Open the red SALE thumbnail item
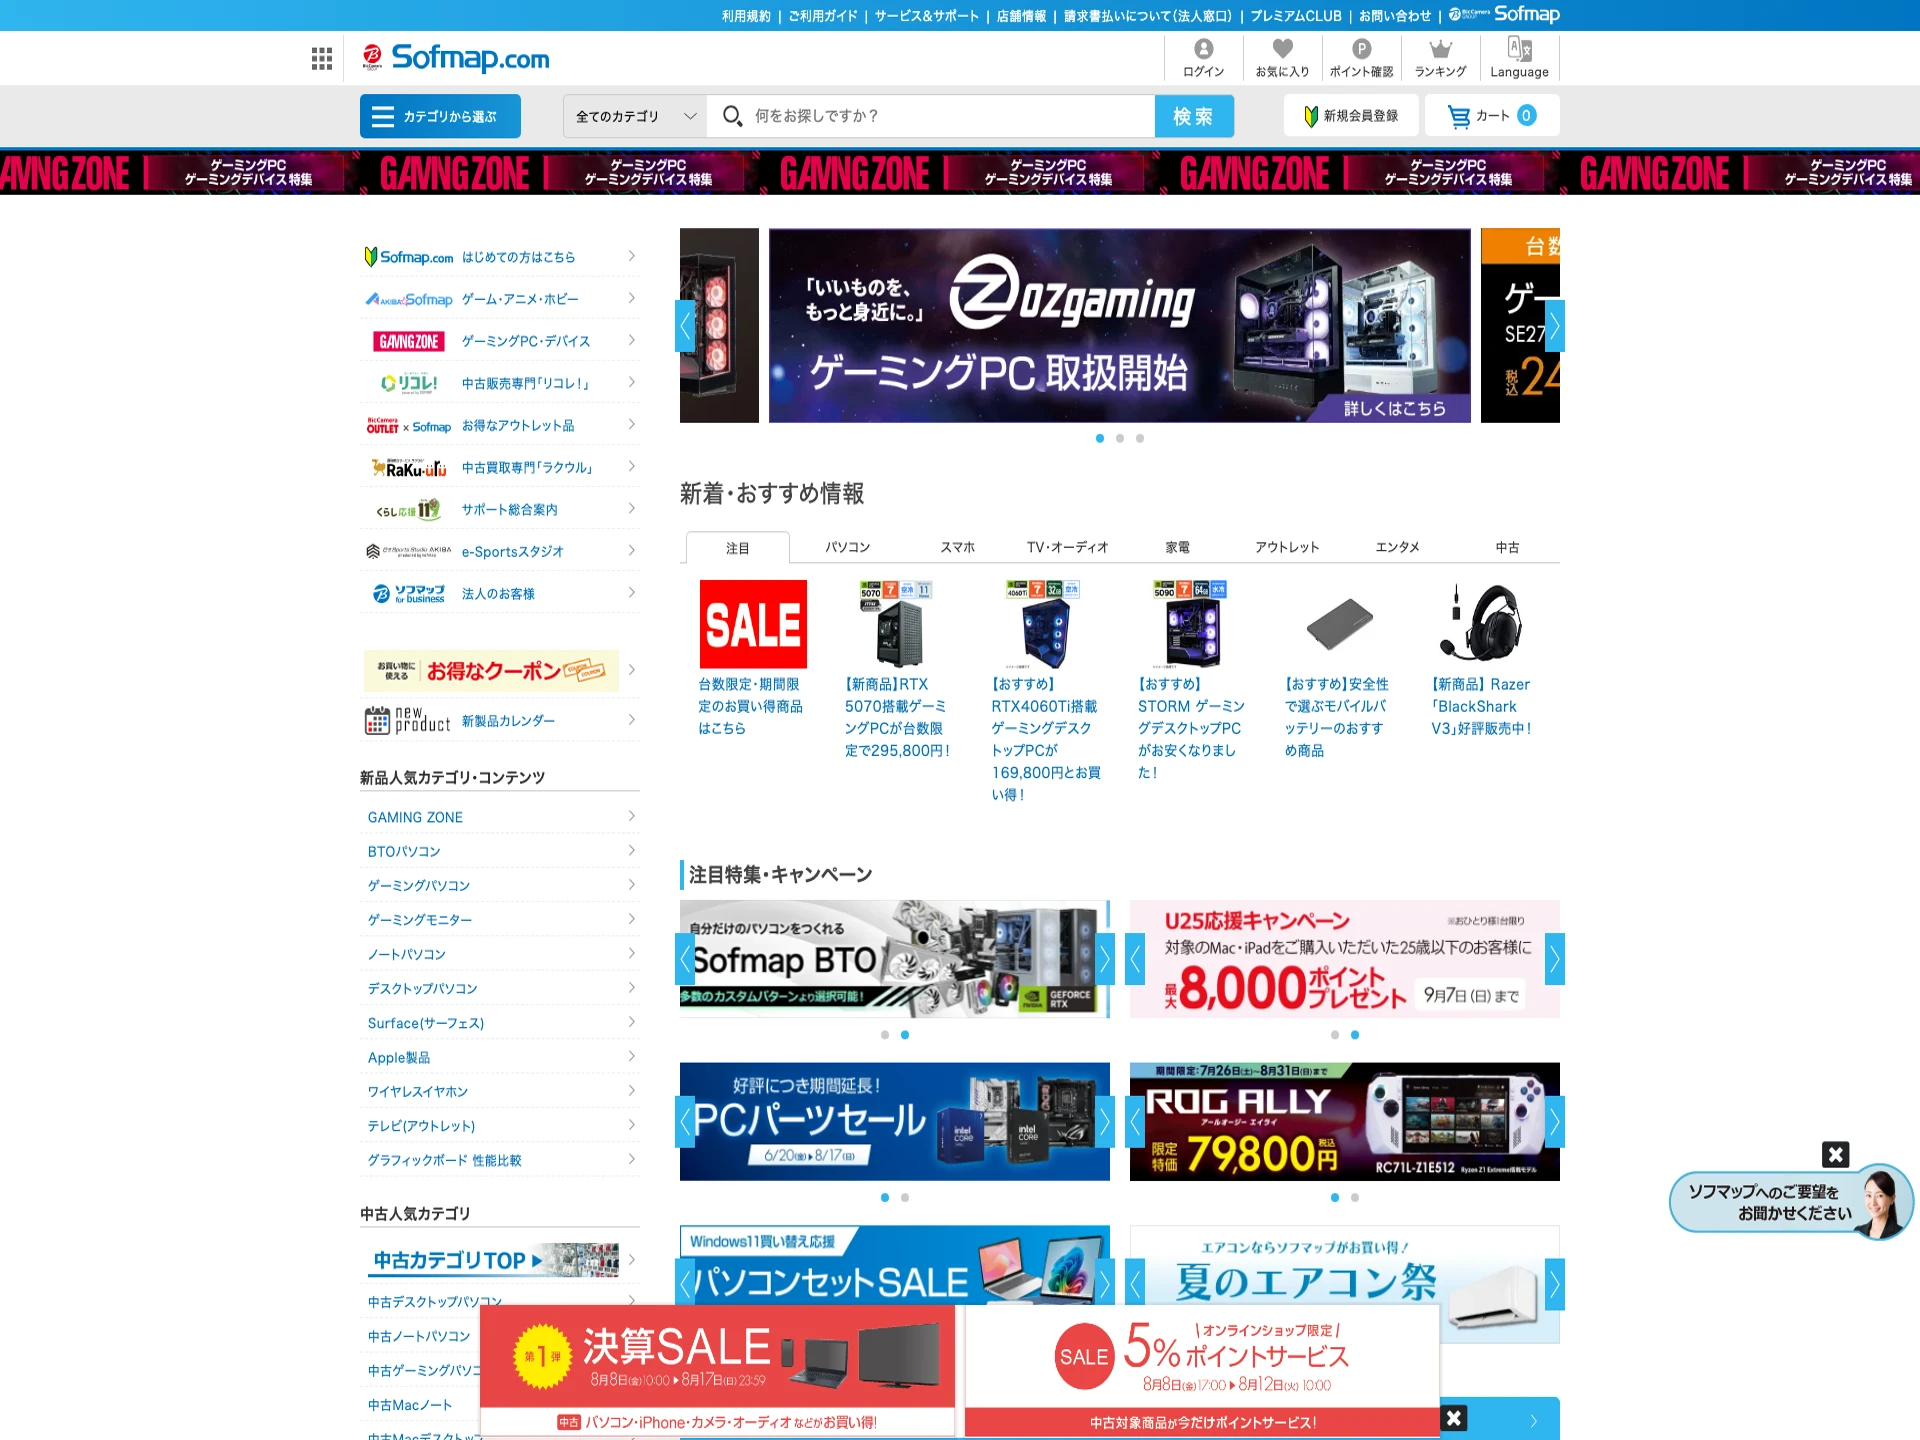The image size is (1920, 1440). click(x=753, y=624)
